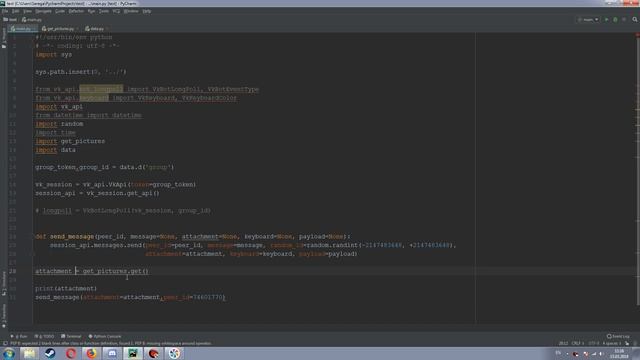Open the View menu
The height and width of the screenshot is (360, 640).
[x=27, y=11]
